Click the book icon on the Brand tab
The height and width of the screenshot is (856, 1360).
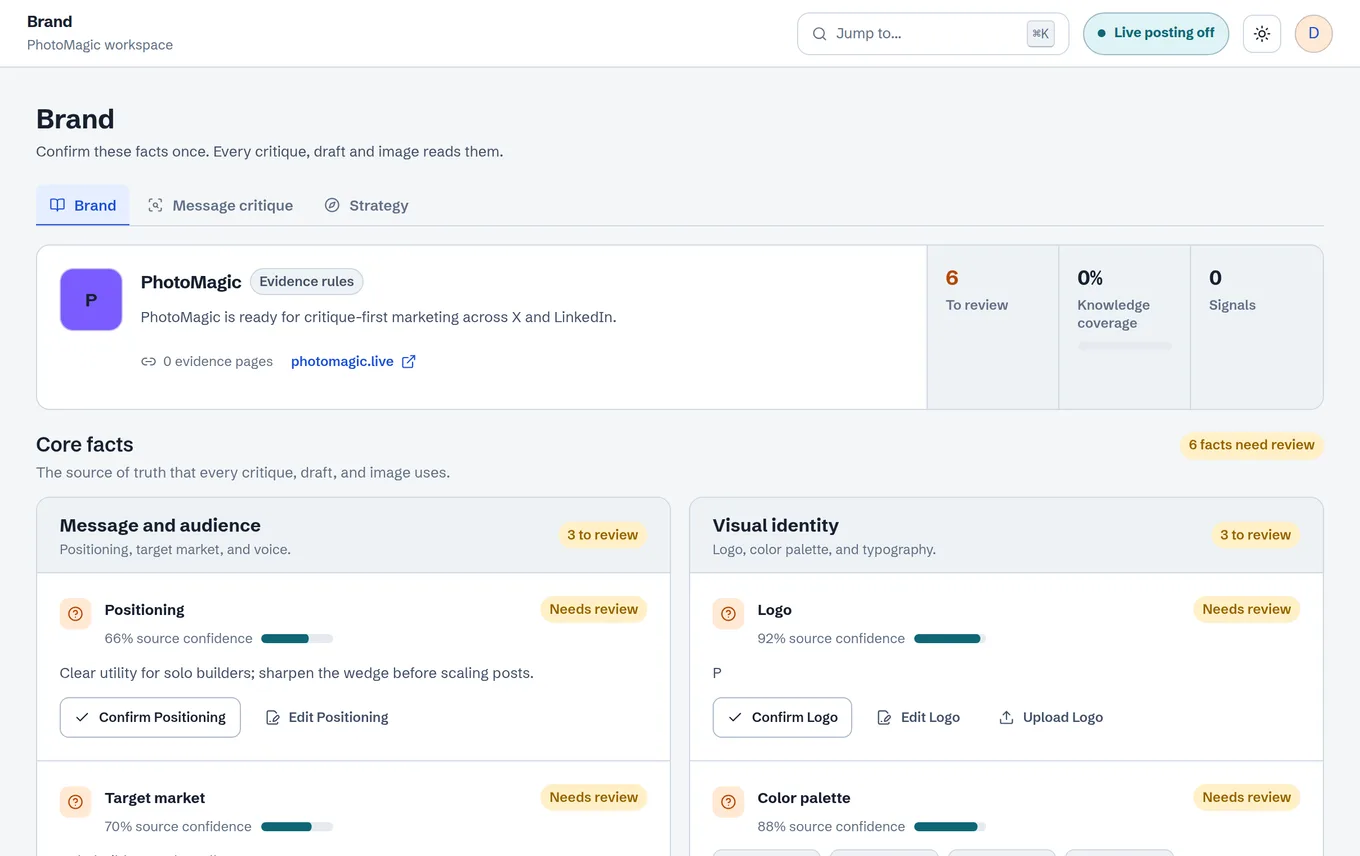tap(58, 205)
